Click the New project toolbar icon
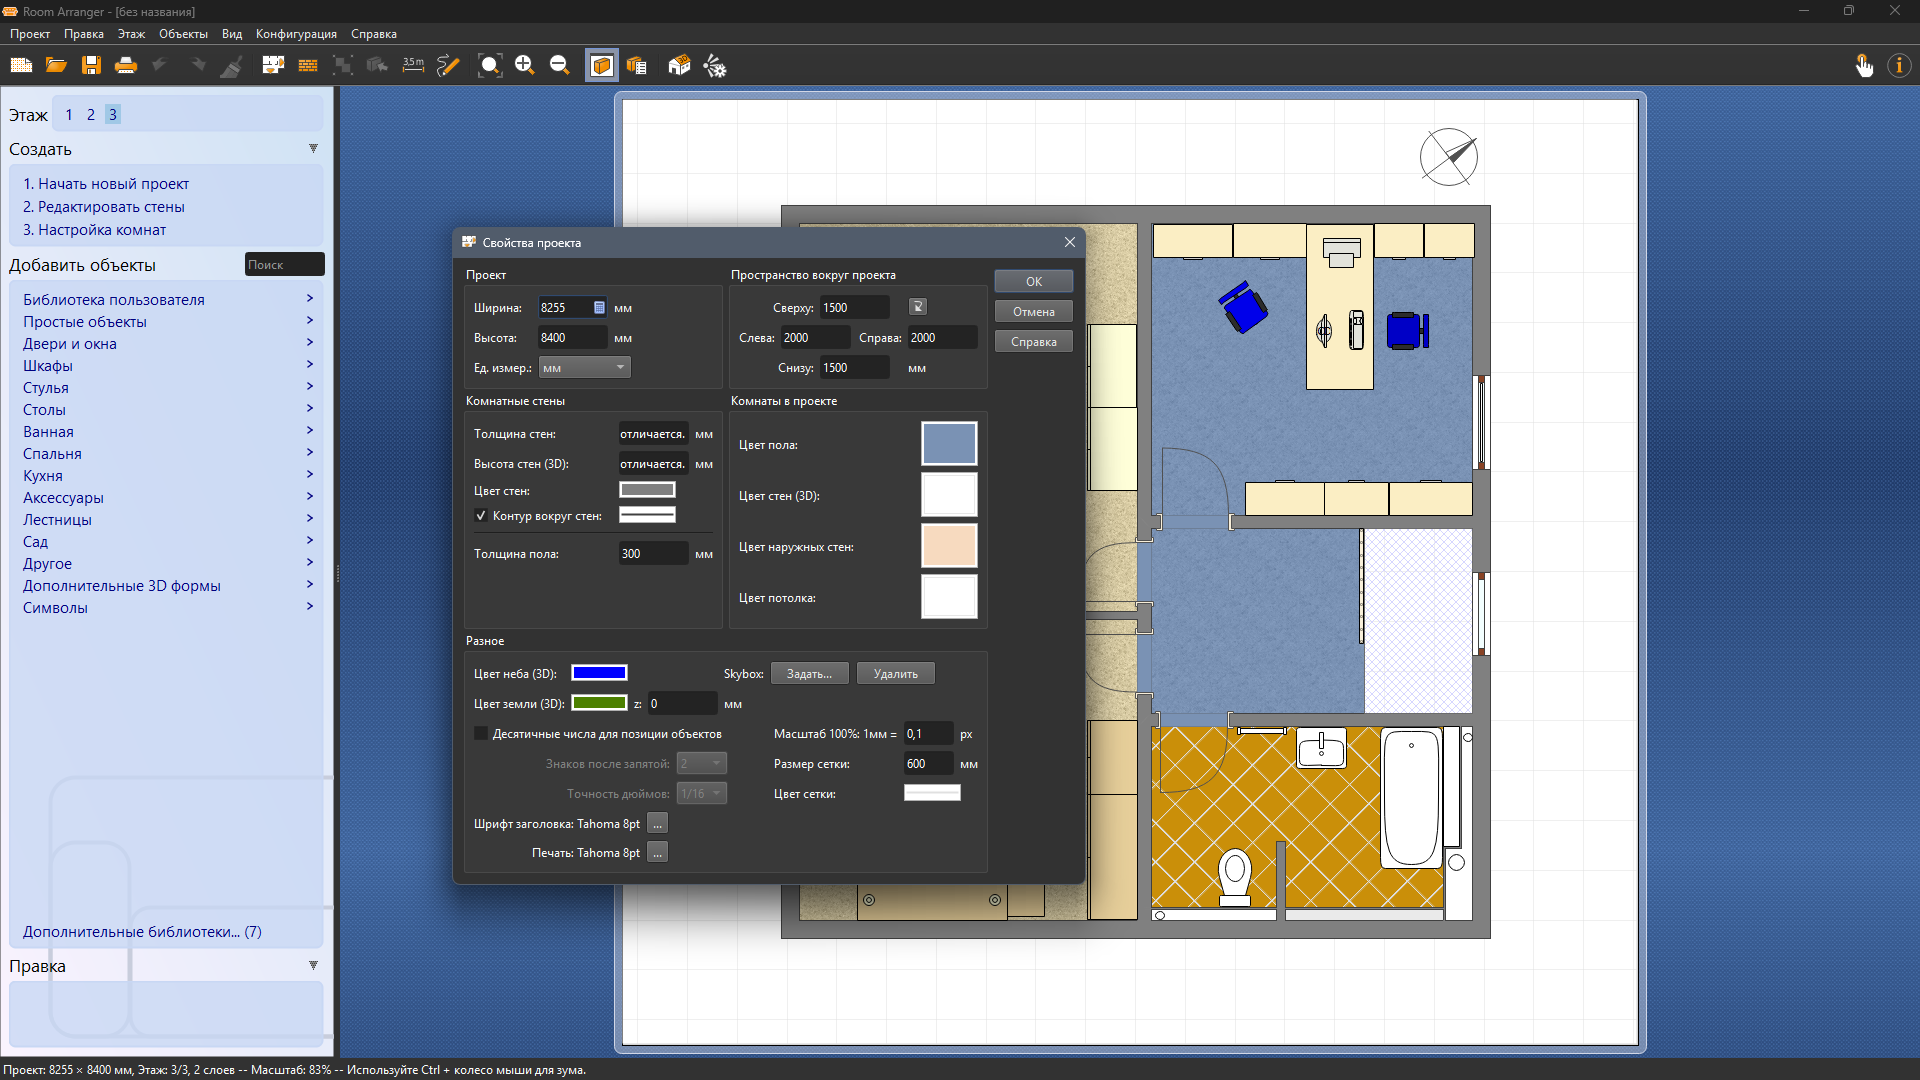 point(21,66)
